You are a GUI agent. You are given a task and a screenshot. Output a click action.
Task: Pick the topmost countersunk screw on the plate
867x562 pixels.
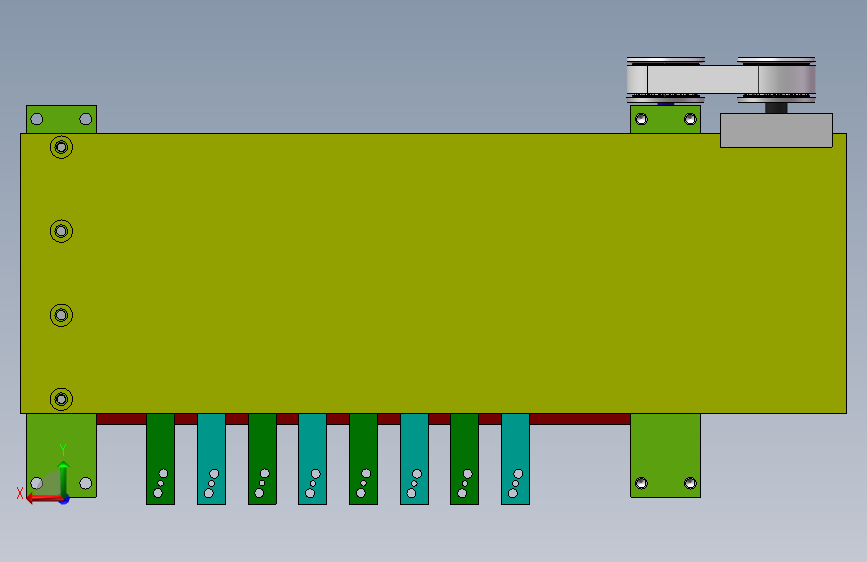tap(61, 147)
